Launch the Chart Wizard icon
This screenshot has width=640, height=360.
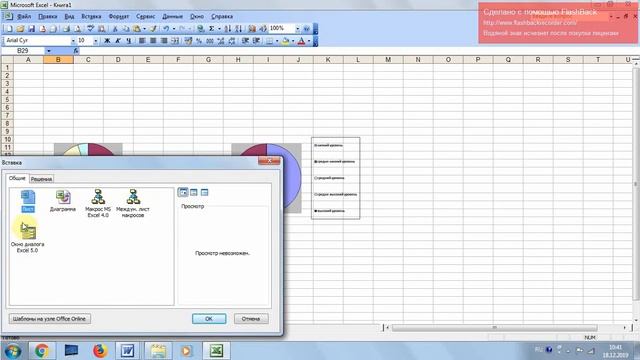[252, 29]
